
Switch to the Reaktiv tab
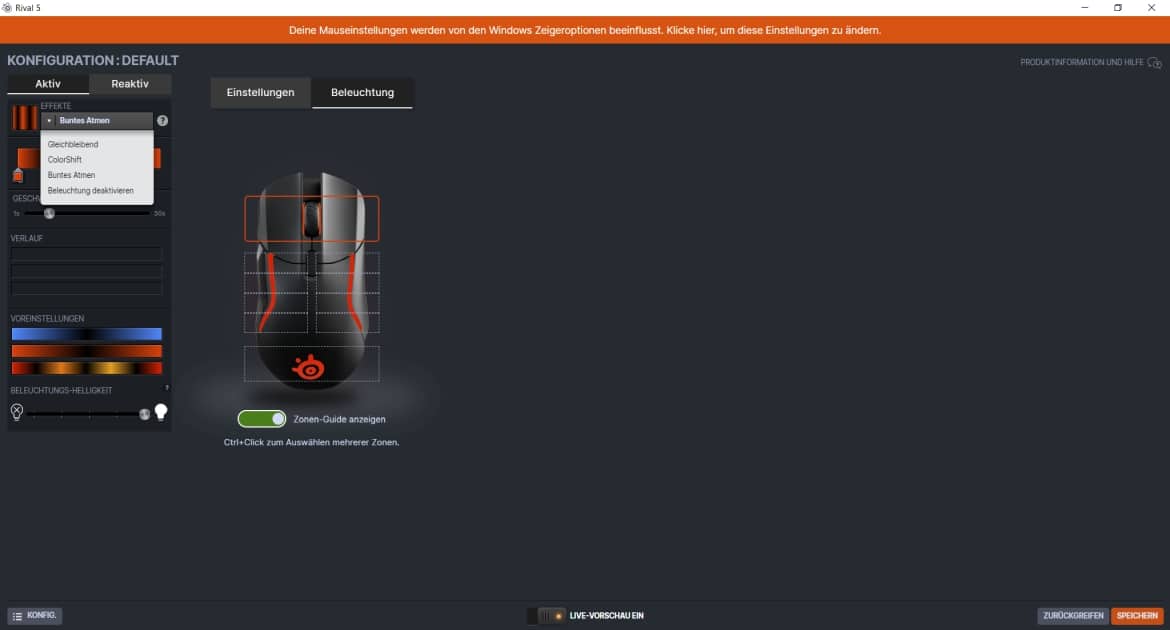(x=130, y=84)
